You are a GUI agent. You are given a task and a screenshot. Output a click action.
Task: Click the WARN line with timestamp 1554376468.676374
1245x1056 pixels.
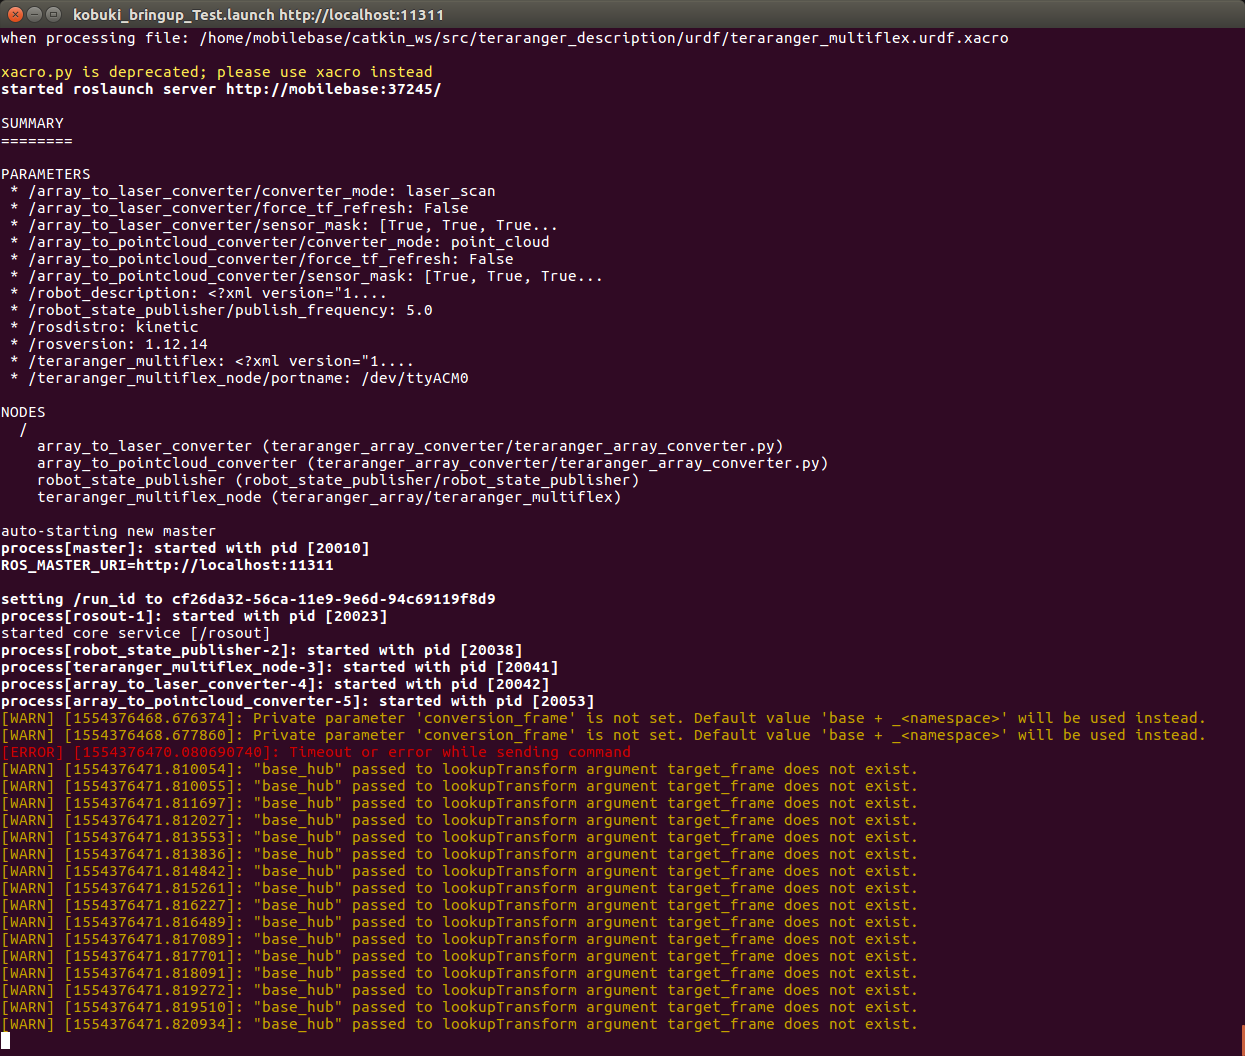[603, 718]
